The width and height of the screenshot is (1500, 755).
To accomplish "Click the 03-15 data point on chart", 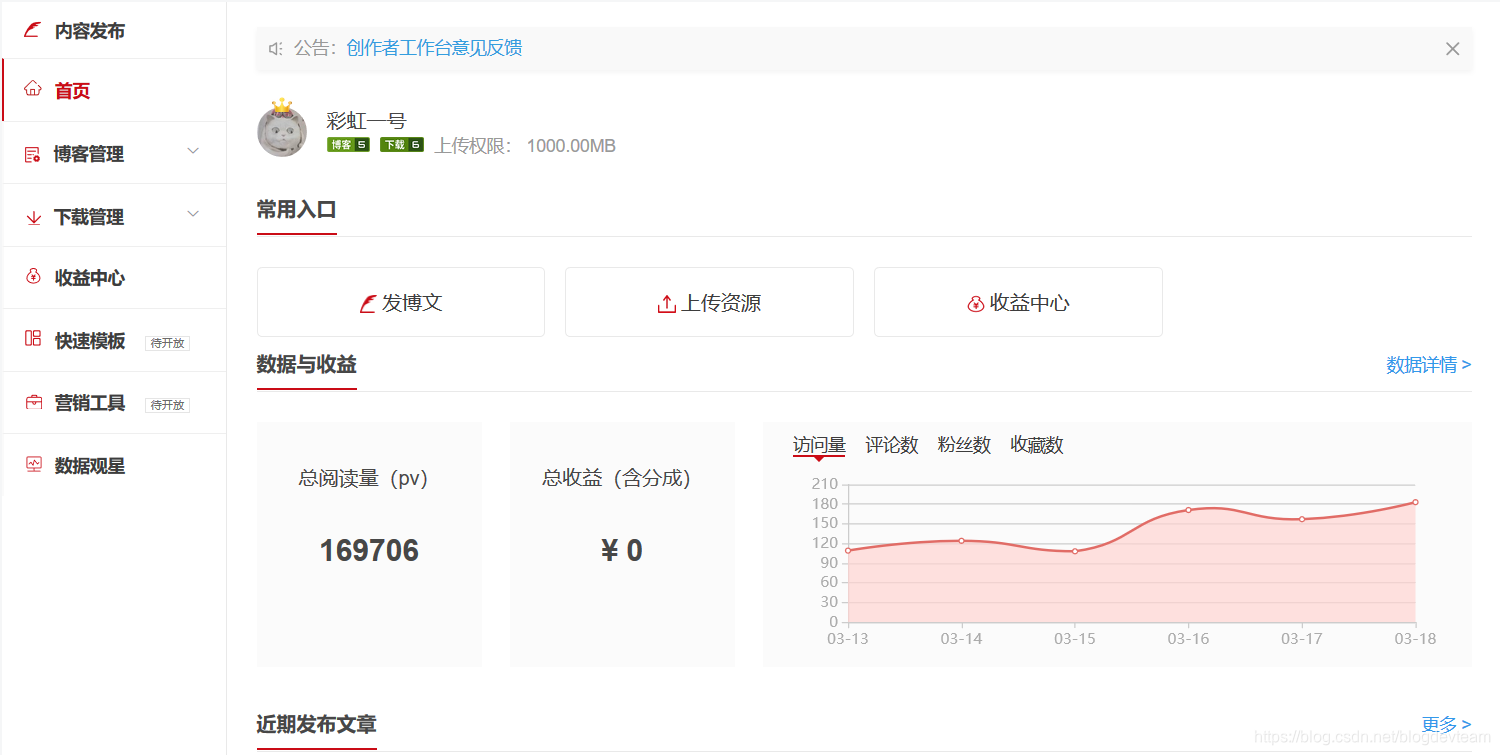I will point(1075,551).
